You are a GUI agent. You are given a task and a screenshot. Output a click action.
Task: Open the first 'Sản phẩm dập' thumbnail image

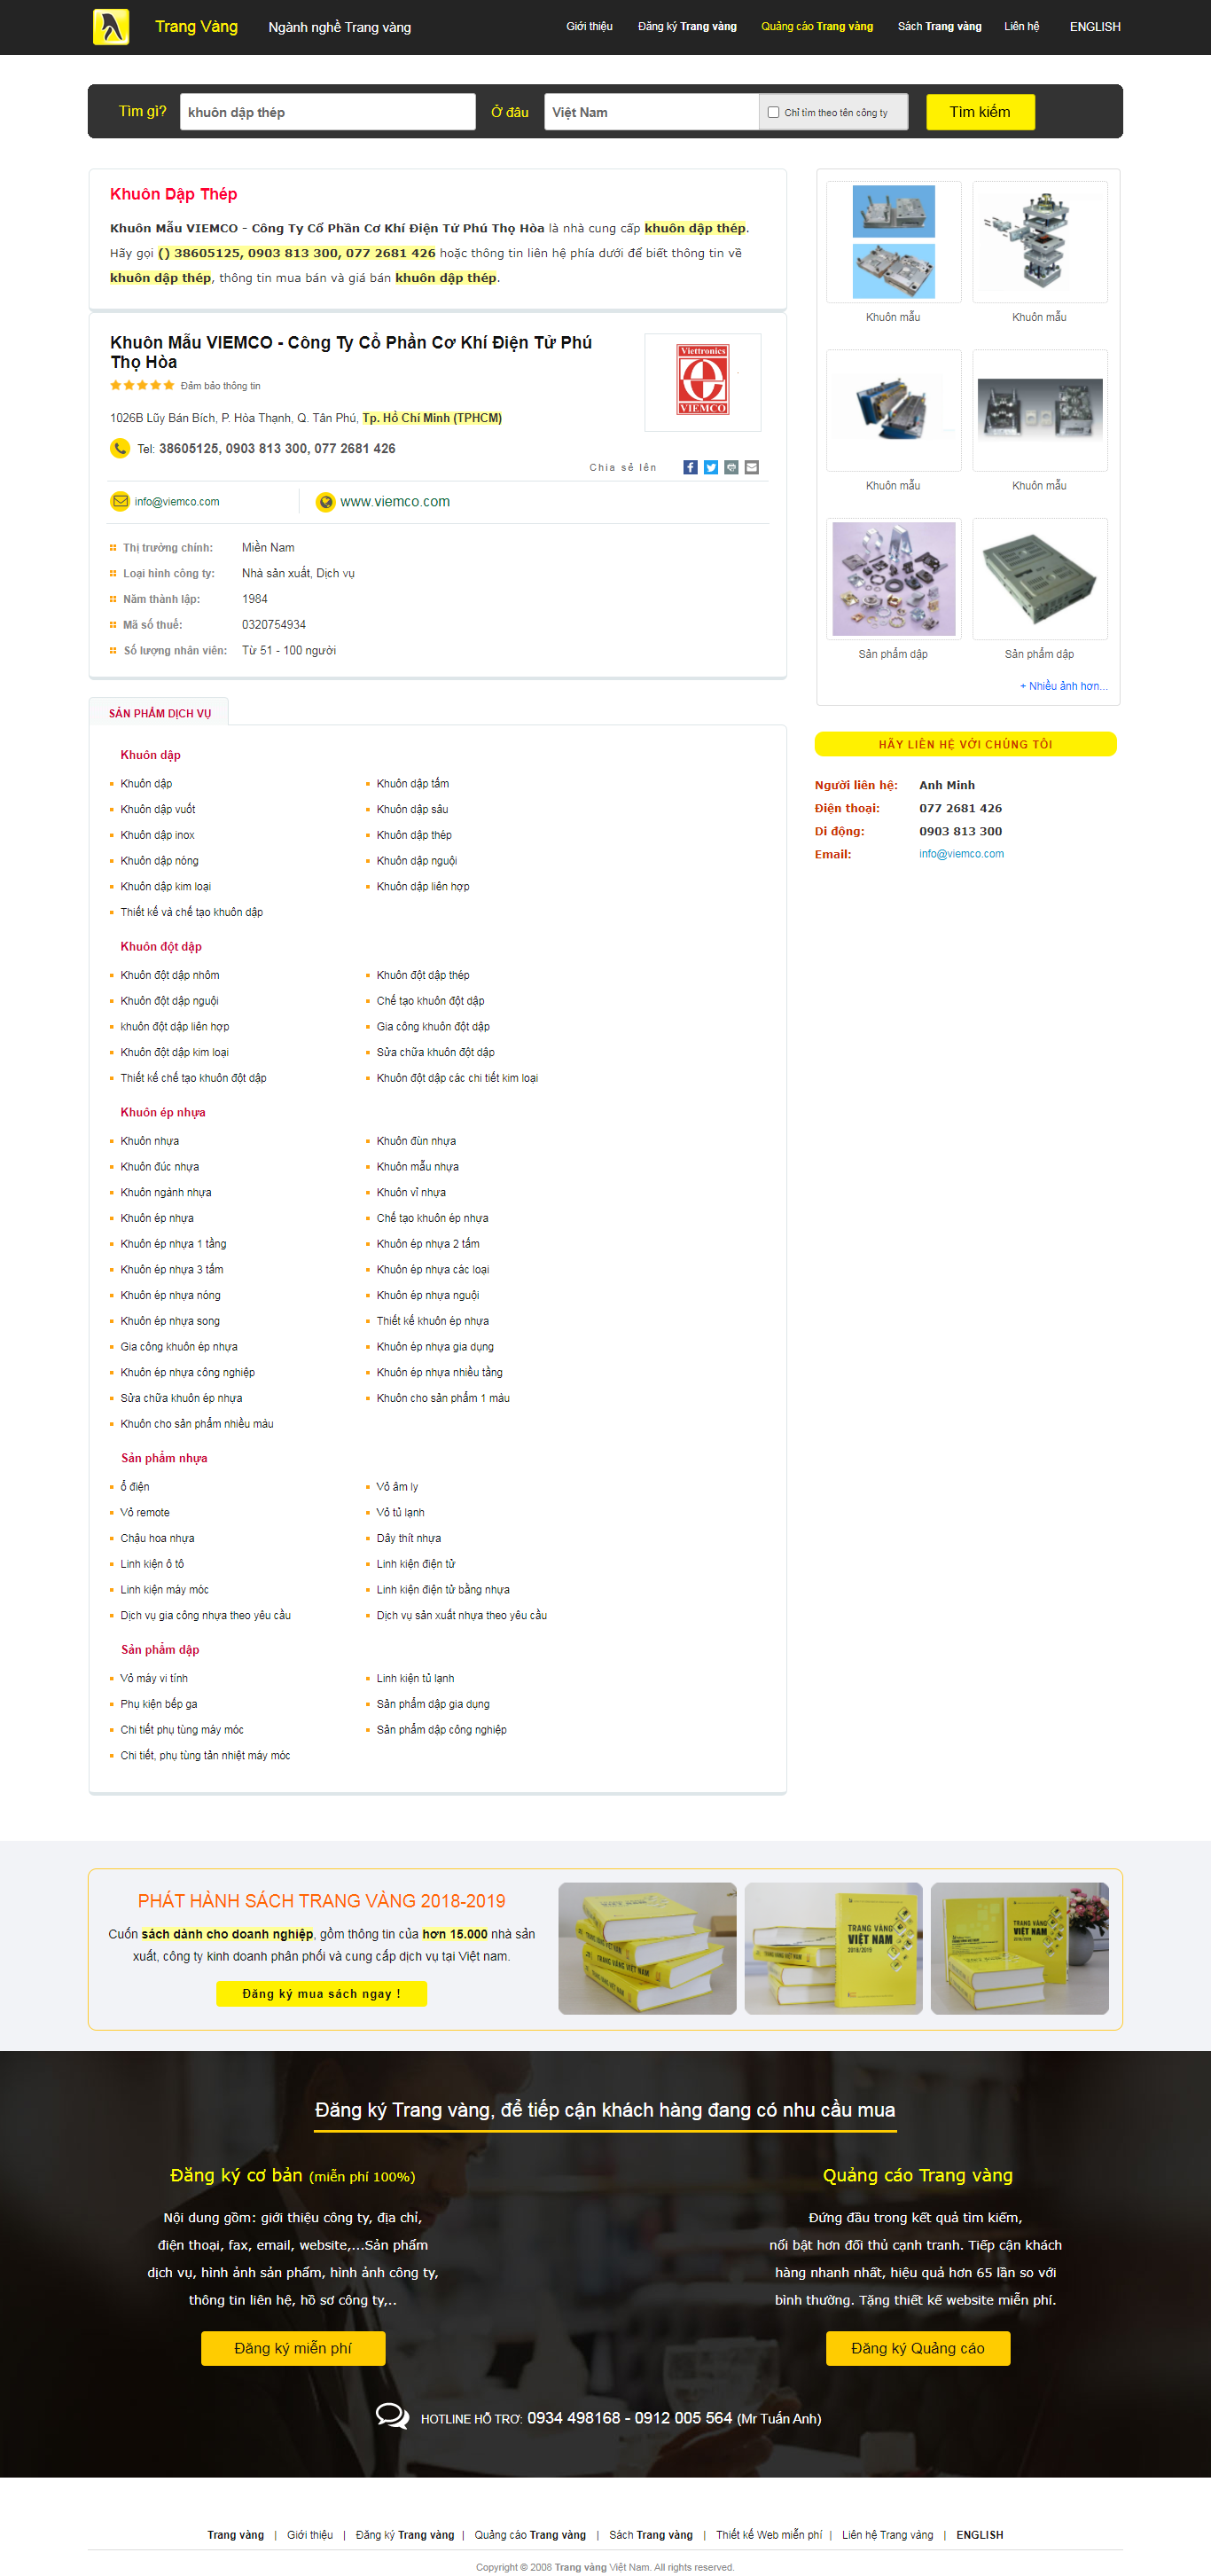tap(893, 579)
